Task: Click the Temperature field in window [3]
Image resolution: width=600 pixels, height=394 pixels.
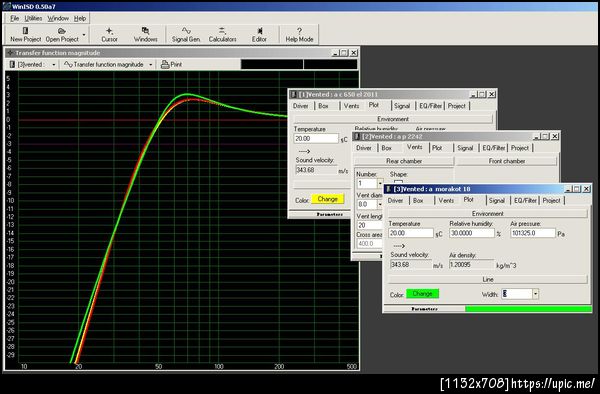Action: pyautogui.click(x=410, y=233)
